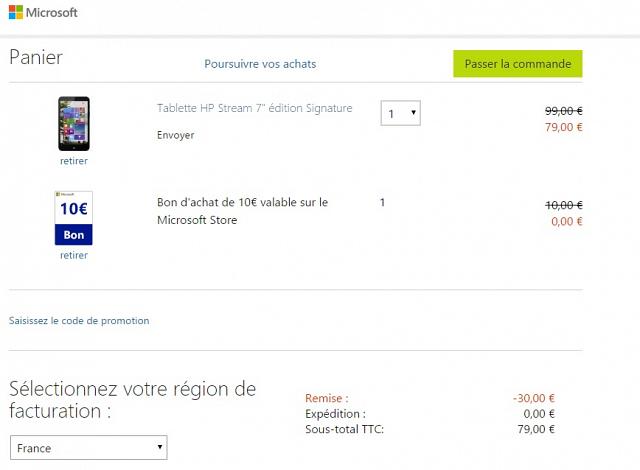Image resolution: width=640 pixels, height=470 pixels.
Task: Click the tablet's 79,00 € discounted price
Action: coord(564,127)
